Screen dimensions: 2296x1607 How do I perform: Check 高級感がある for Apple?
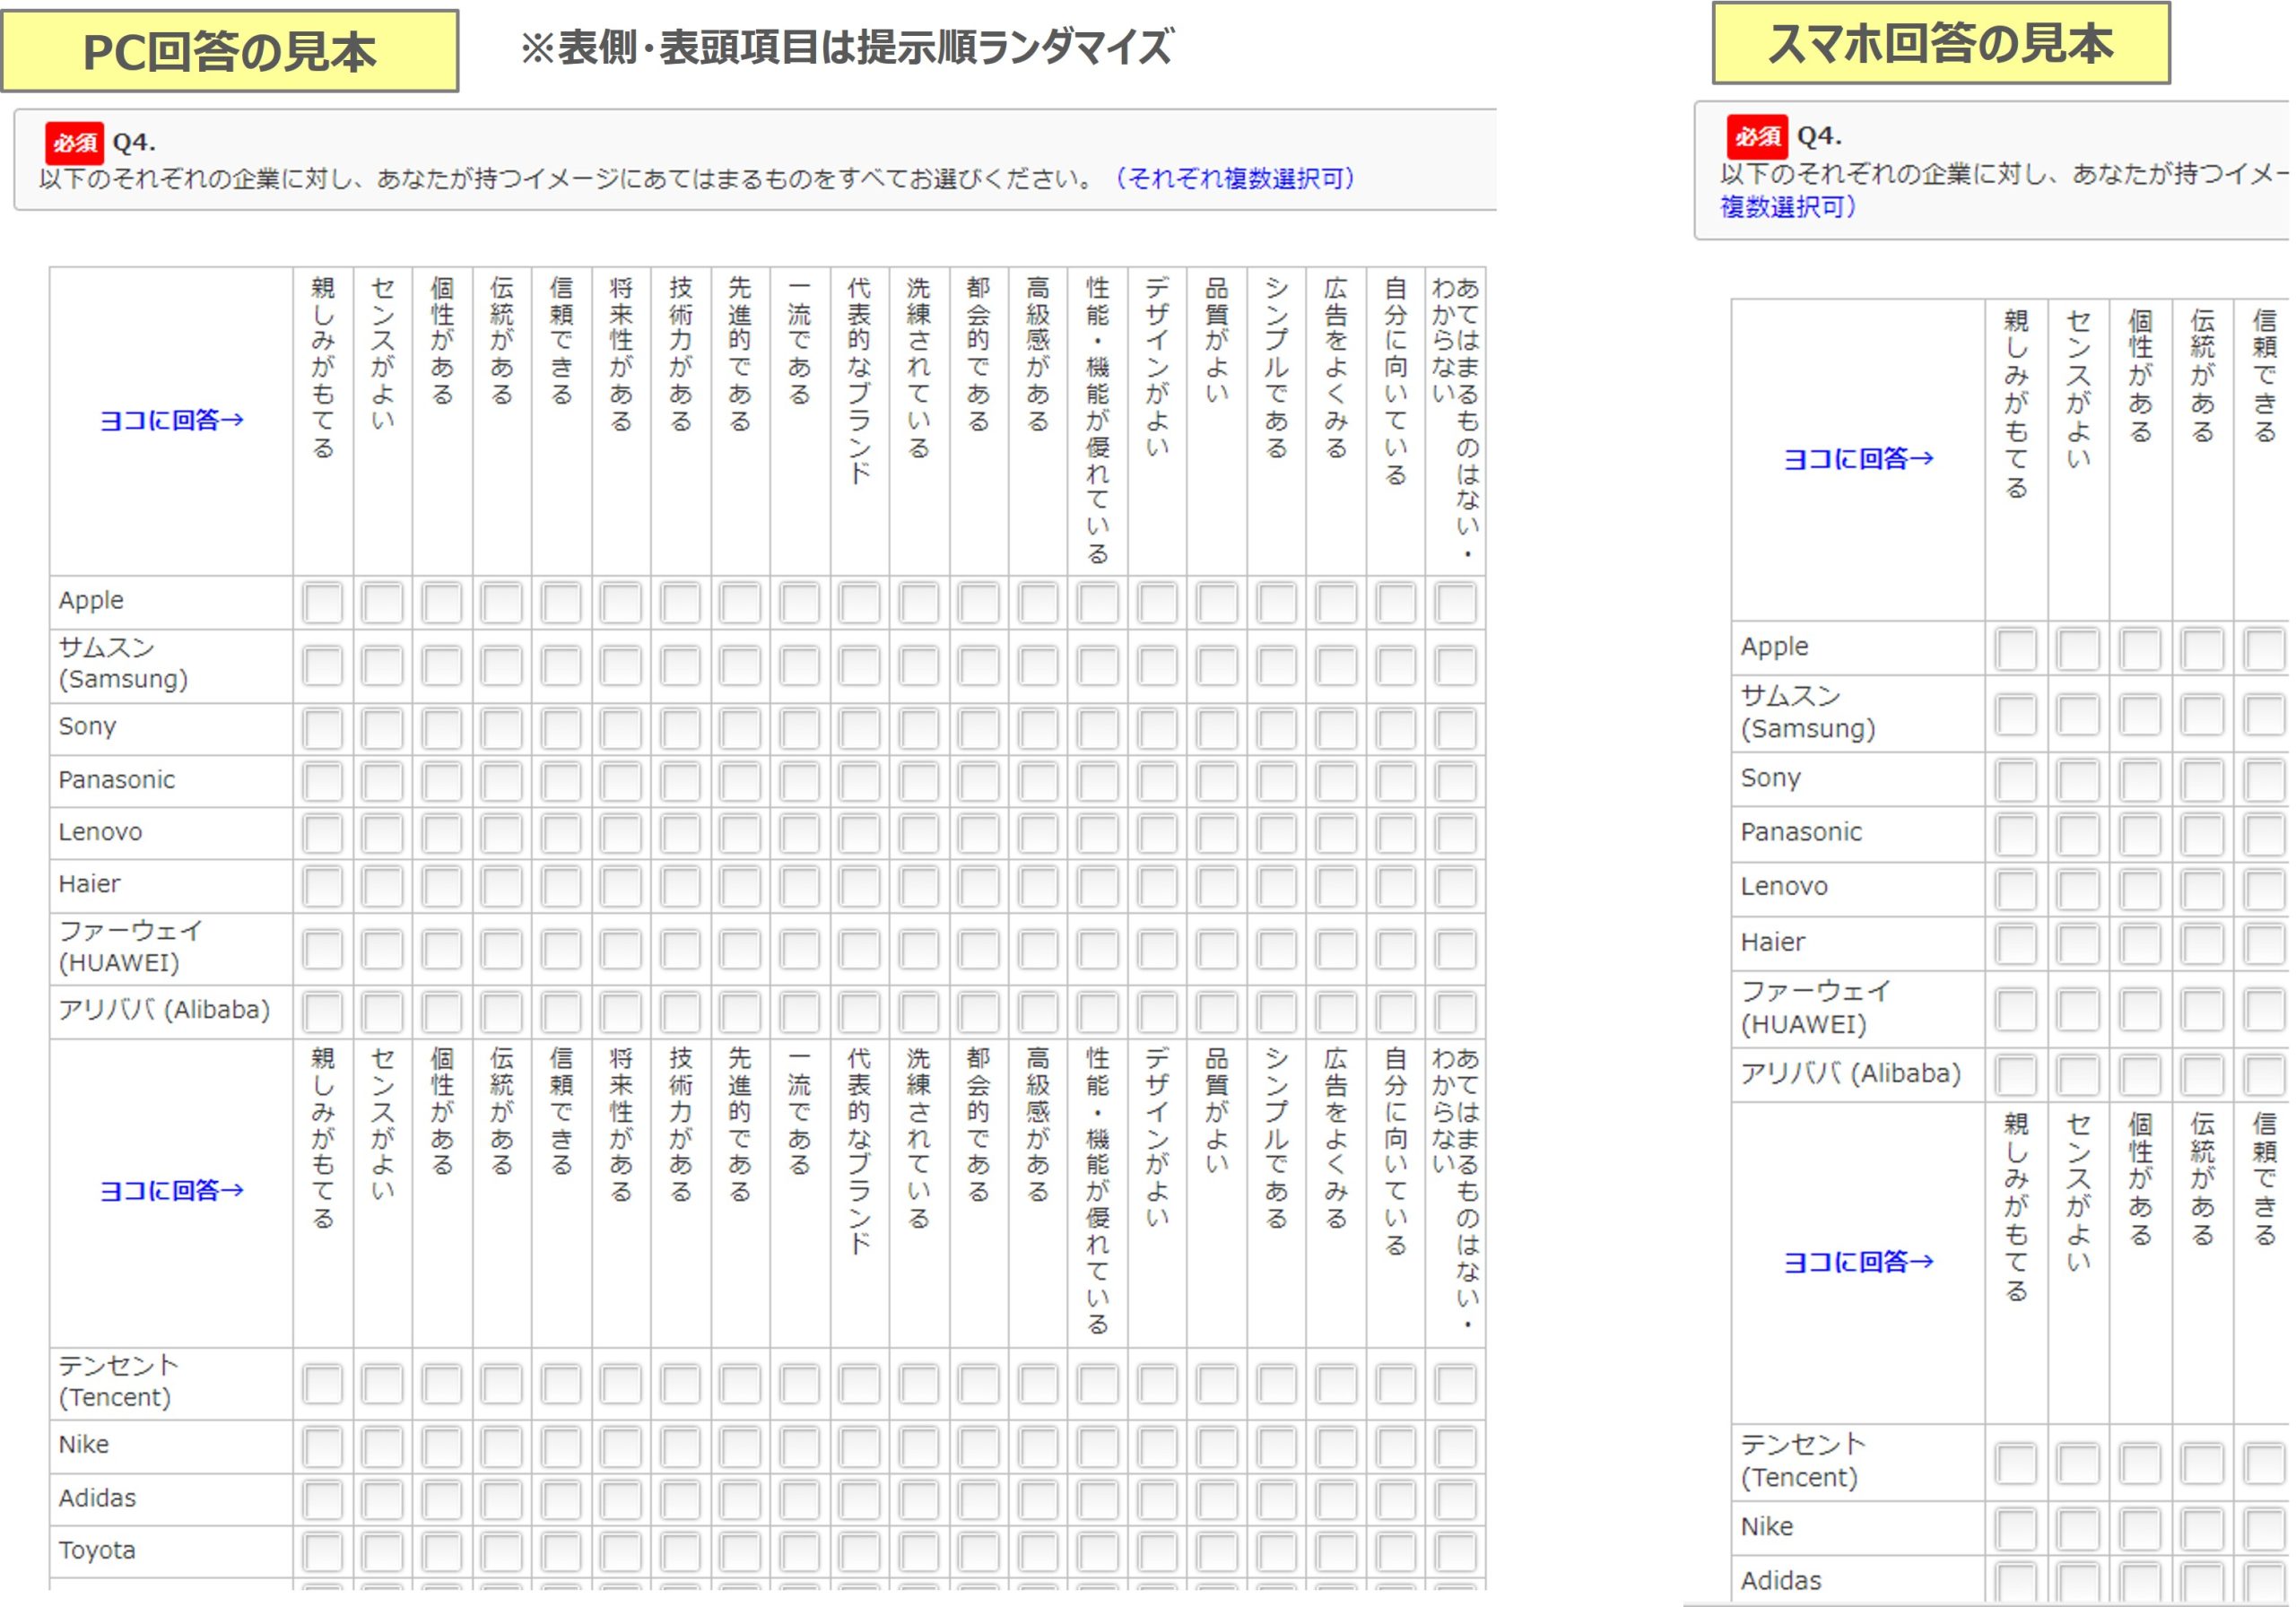click(1036, 600)
